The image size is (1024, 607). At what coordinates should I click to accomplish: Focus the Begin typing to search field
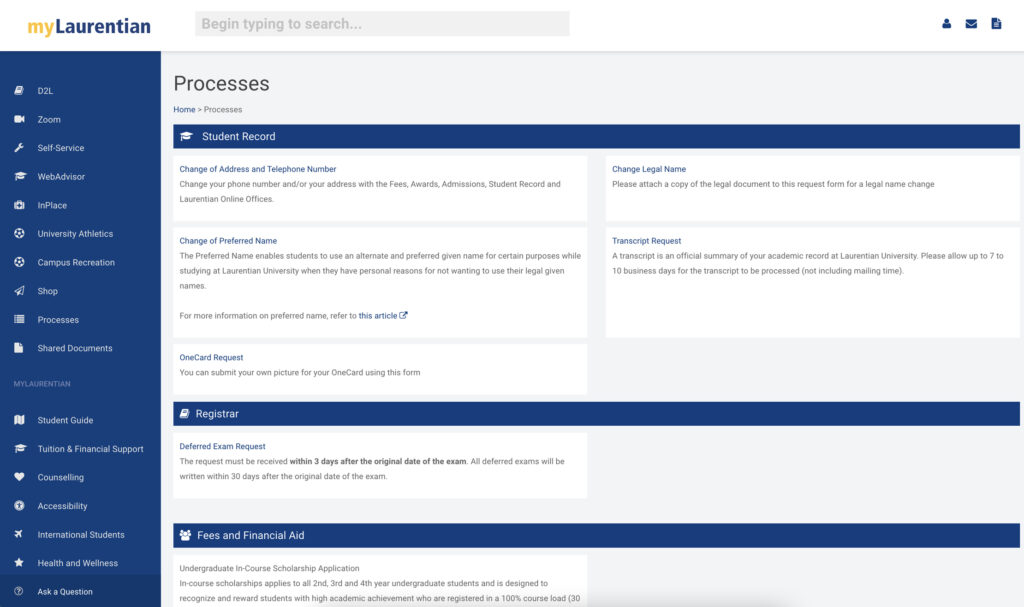point(382,24)
